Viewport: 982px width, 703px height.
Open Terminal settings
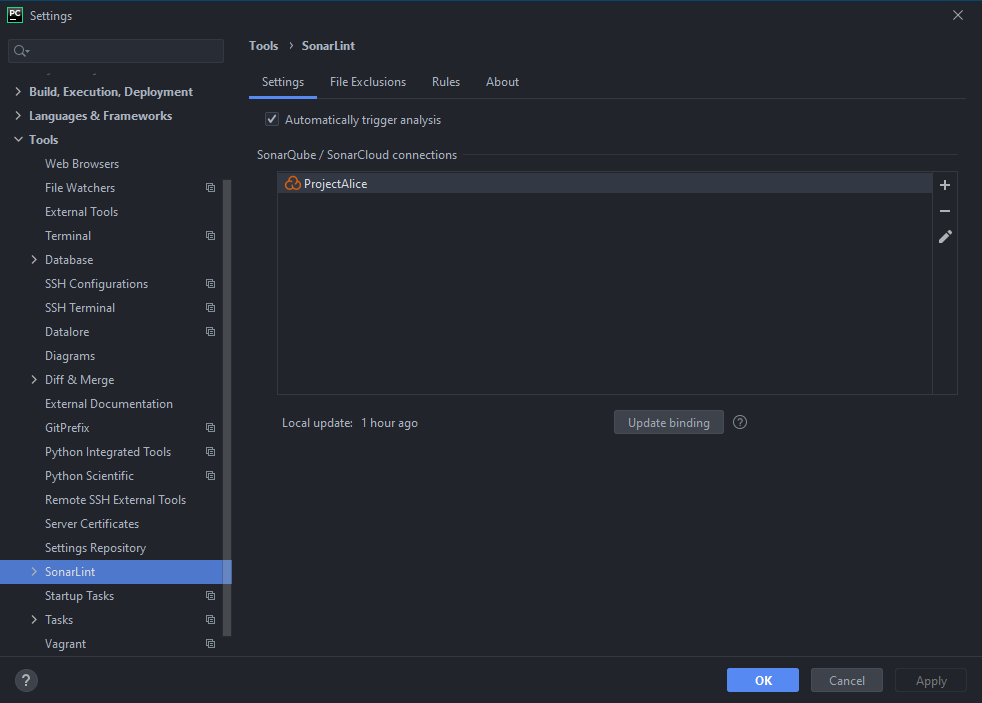(x=68, y=235)
